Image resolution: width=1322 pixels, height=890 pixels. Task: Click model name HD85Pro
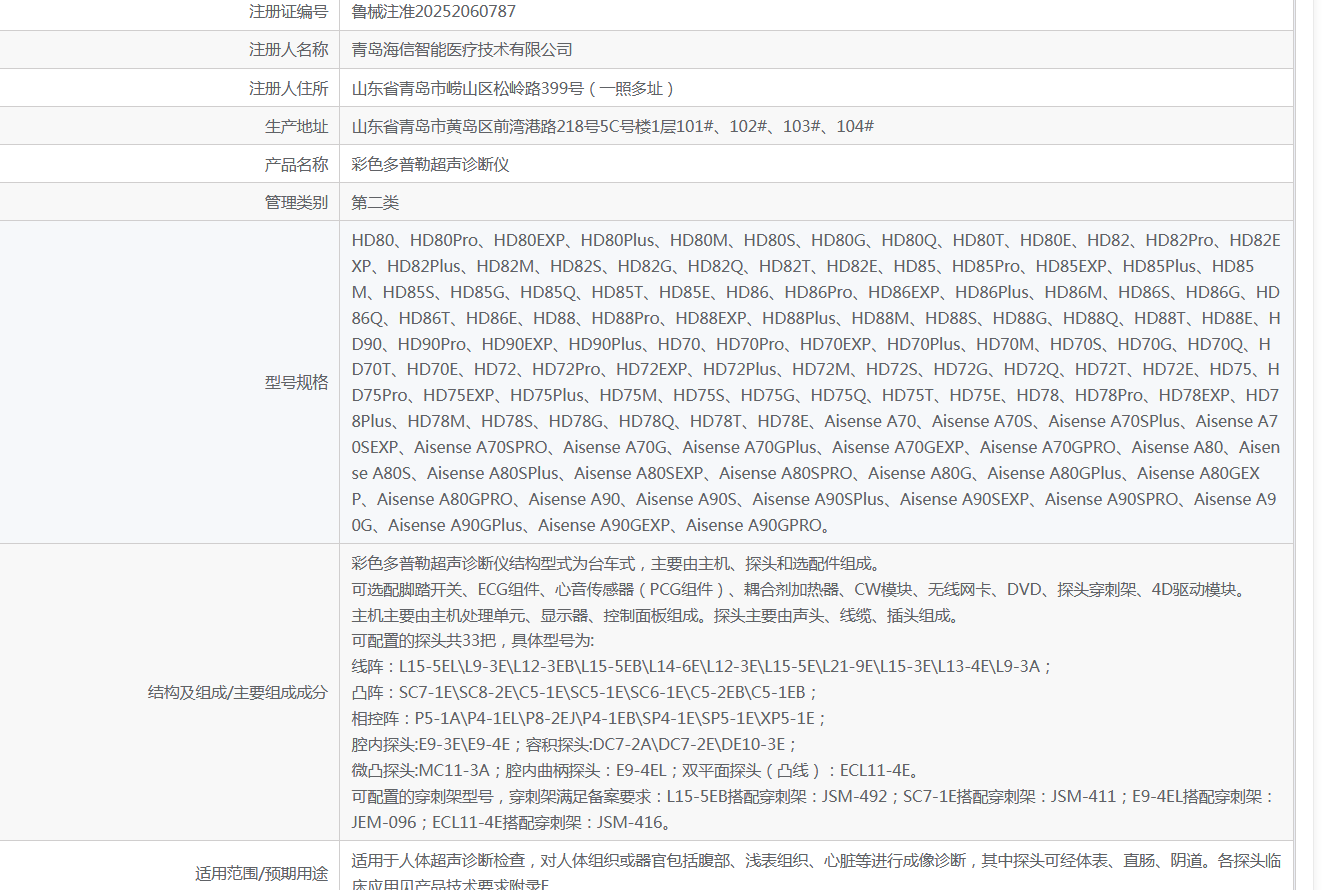click(x=986, y=266)
